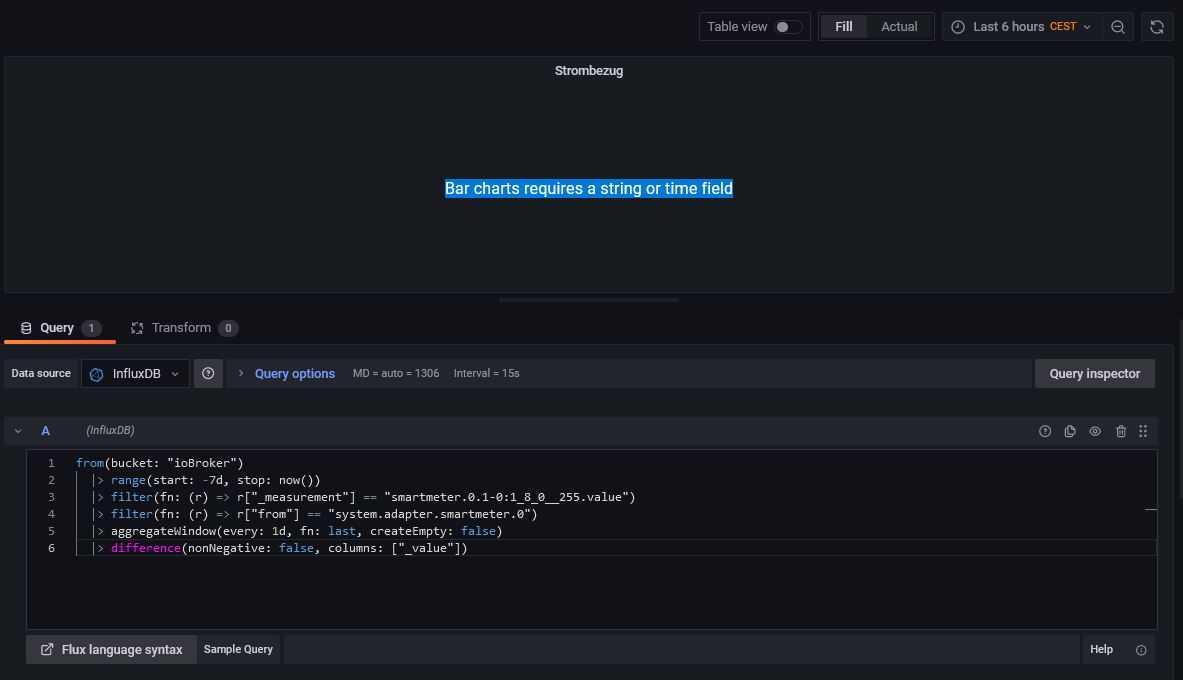Click the query A help icon
The image size is (1183, 680).
(1045, 431)
